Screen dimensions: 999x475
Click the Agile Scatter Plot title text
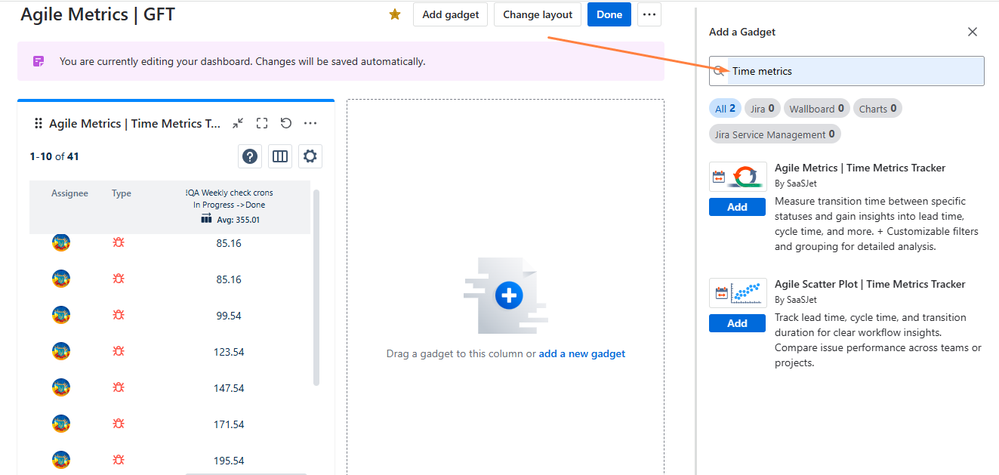click(870, 284)
